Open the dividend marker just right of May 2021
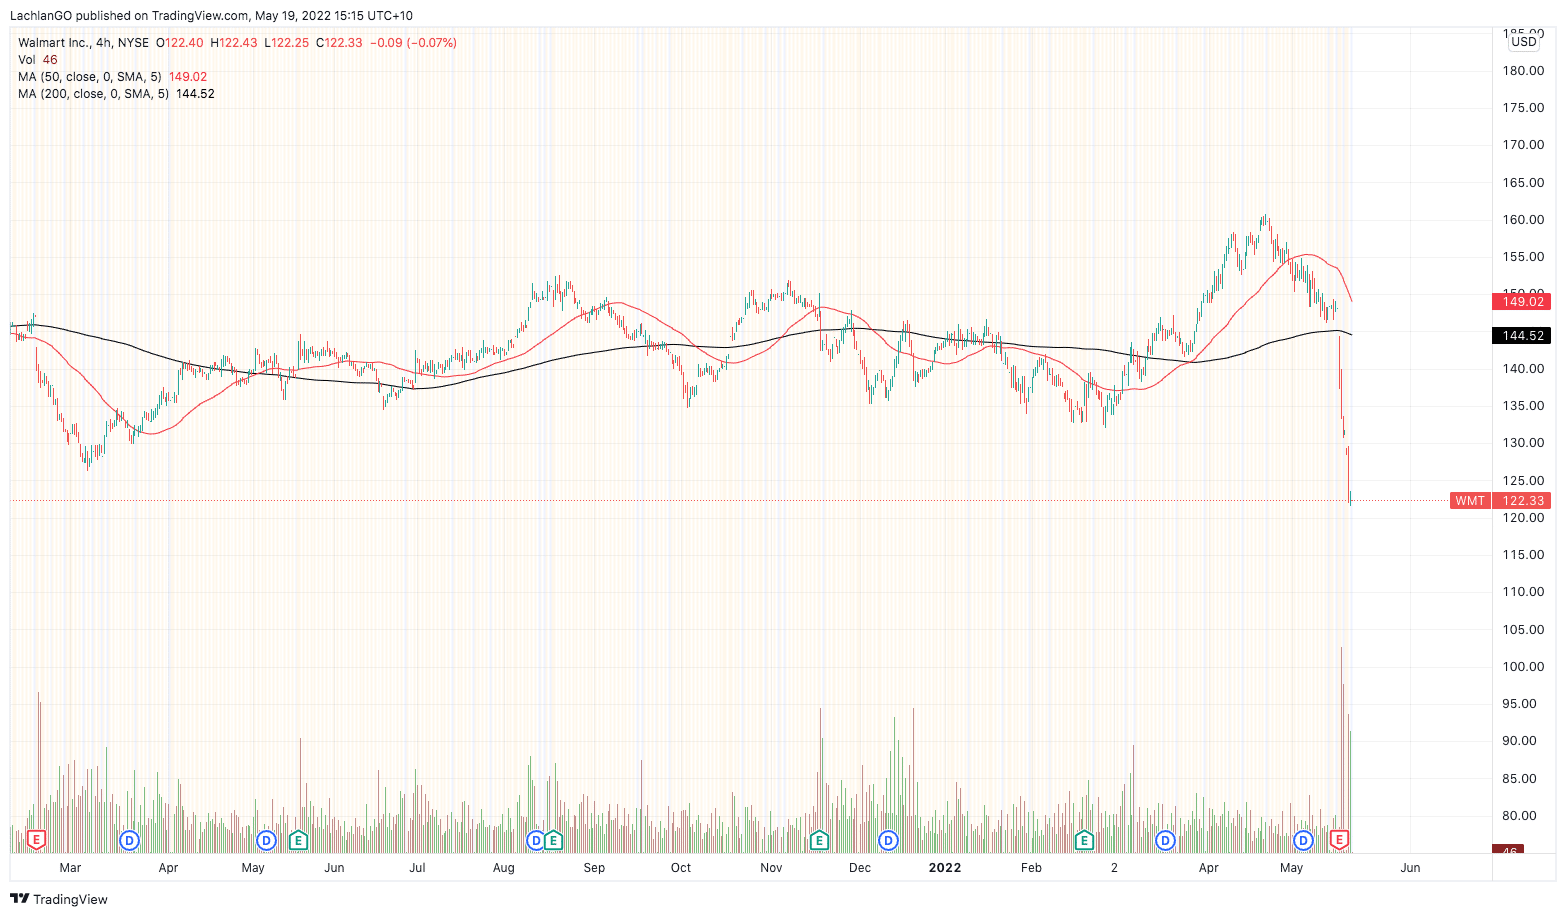 [266, 840]
